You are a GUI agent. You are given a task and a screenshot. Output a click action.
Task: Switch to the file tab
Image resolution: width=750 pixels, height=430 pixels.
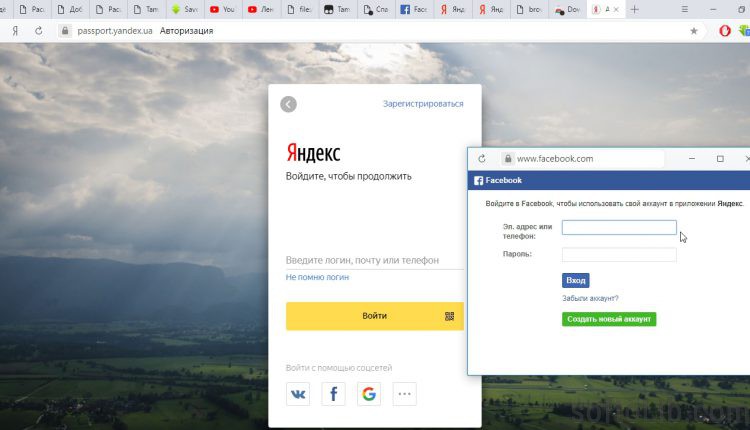[x=299, y=9]
